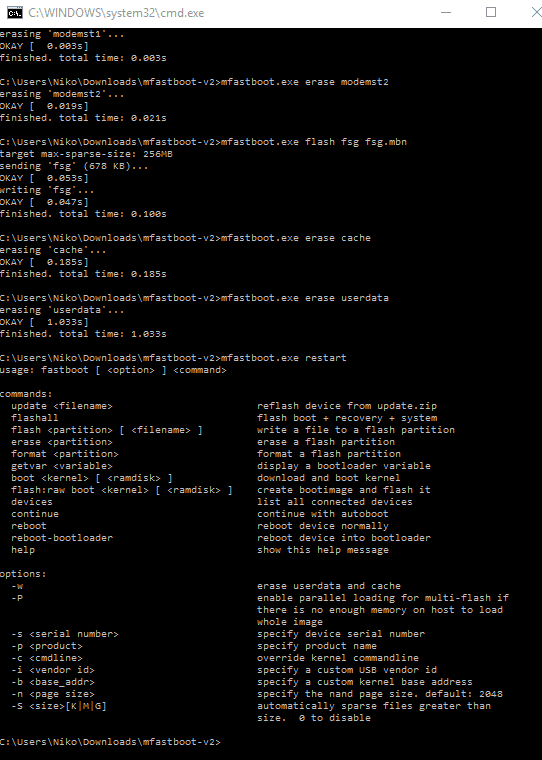The width and height of the screenshot is (542, 760).
Task: Click the '-w' option in options list
Action: tap(17, 586)
